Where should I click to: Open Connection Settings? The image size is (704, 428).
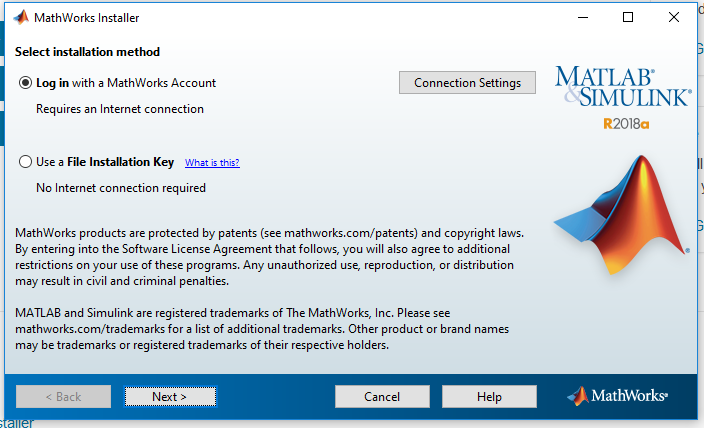pyautogui.click(x=467, y=83)
